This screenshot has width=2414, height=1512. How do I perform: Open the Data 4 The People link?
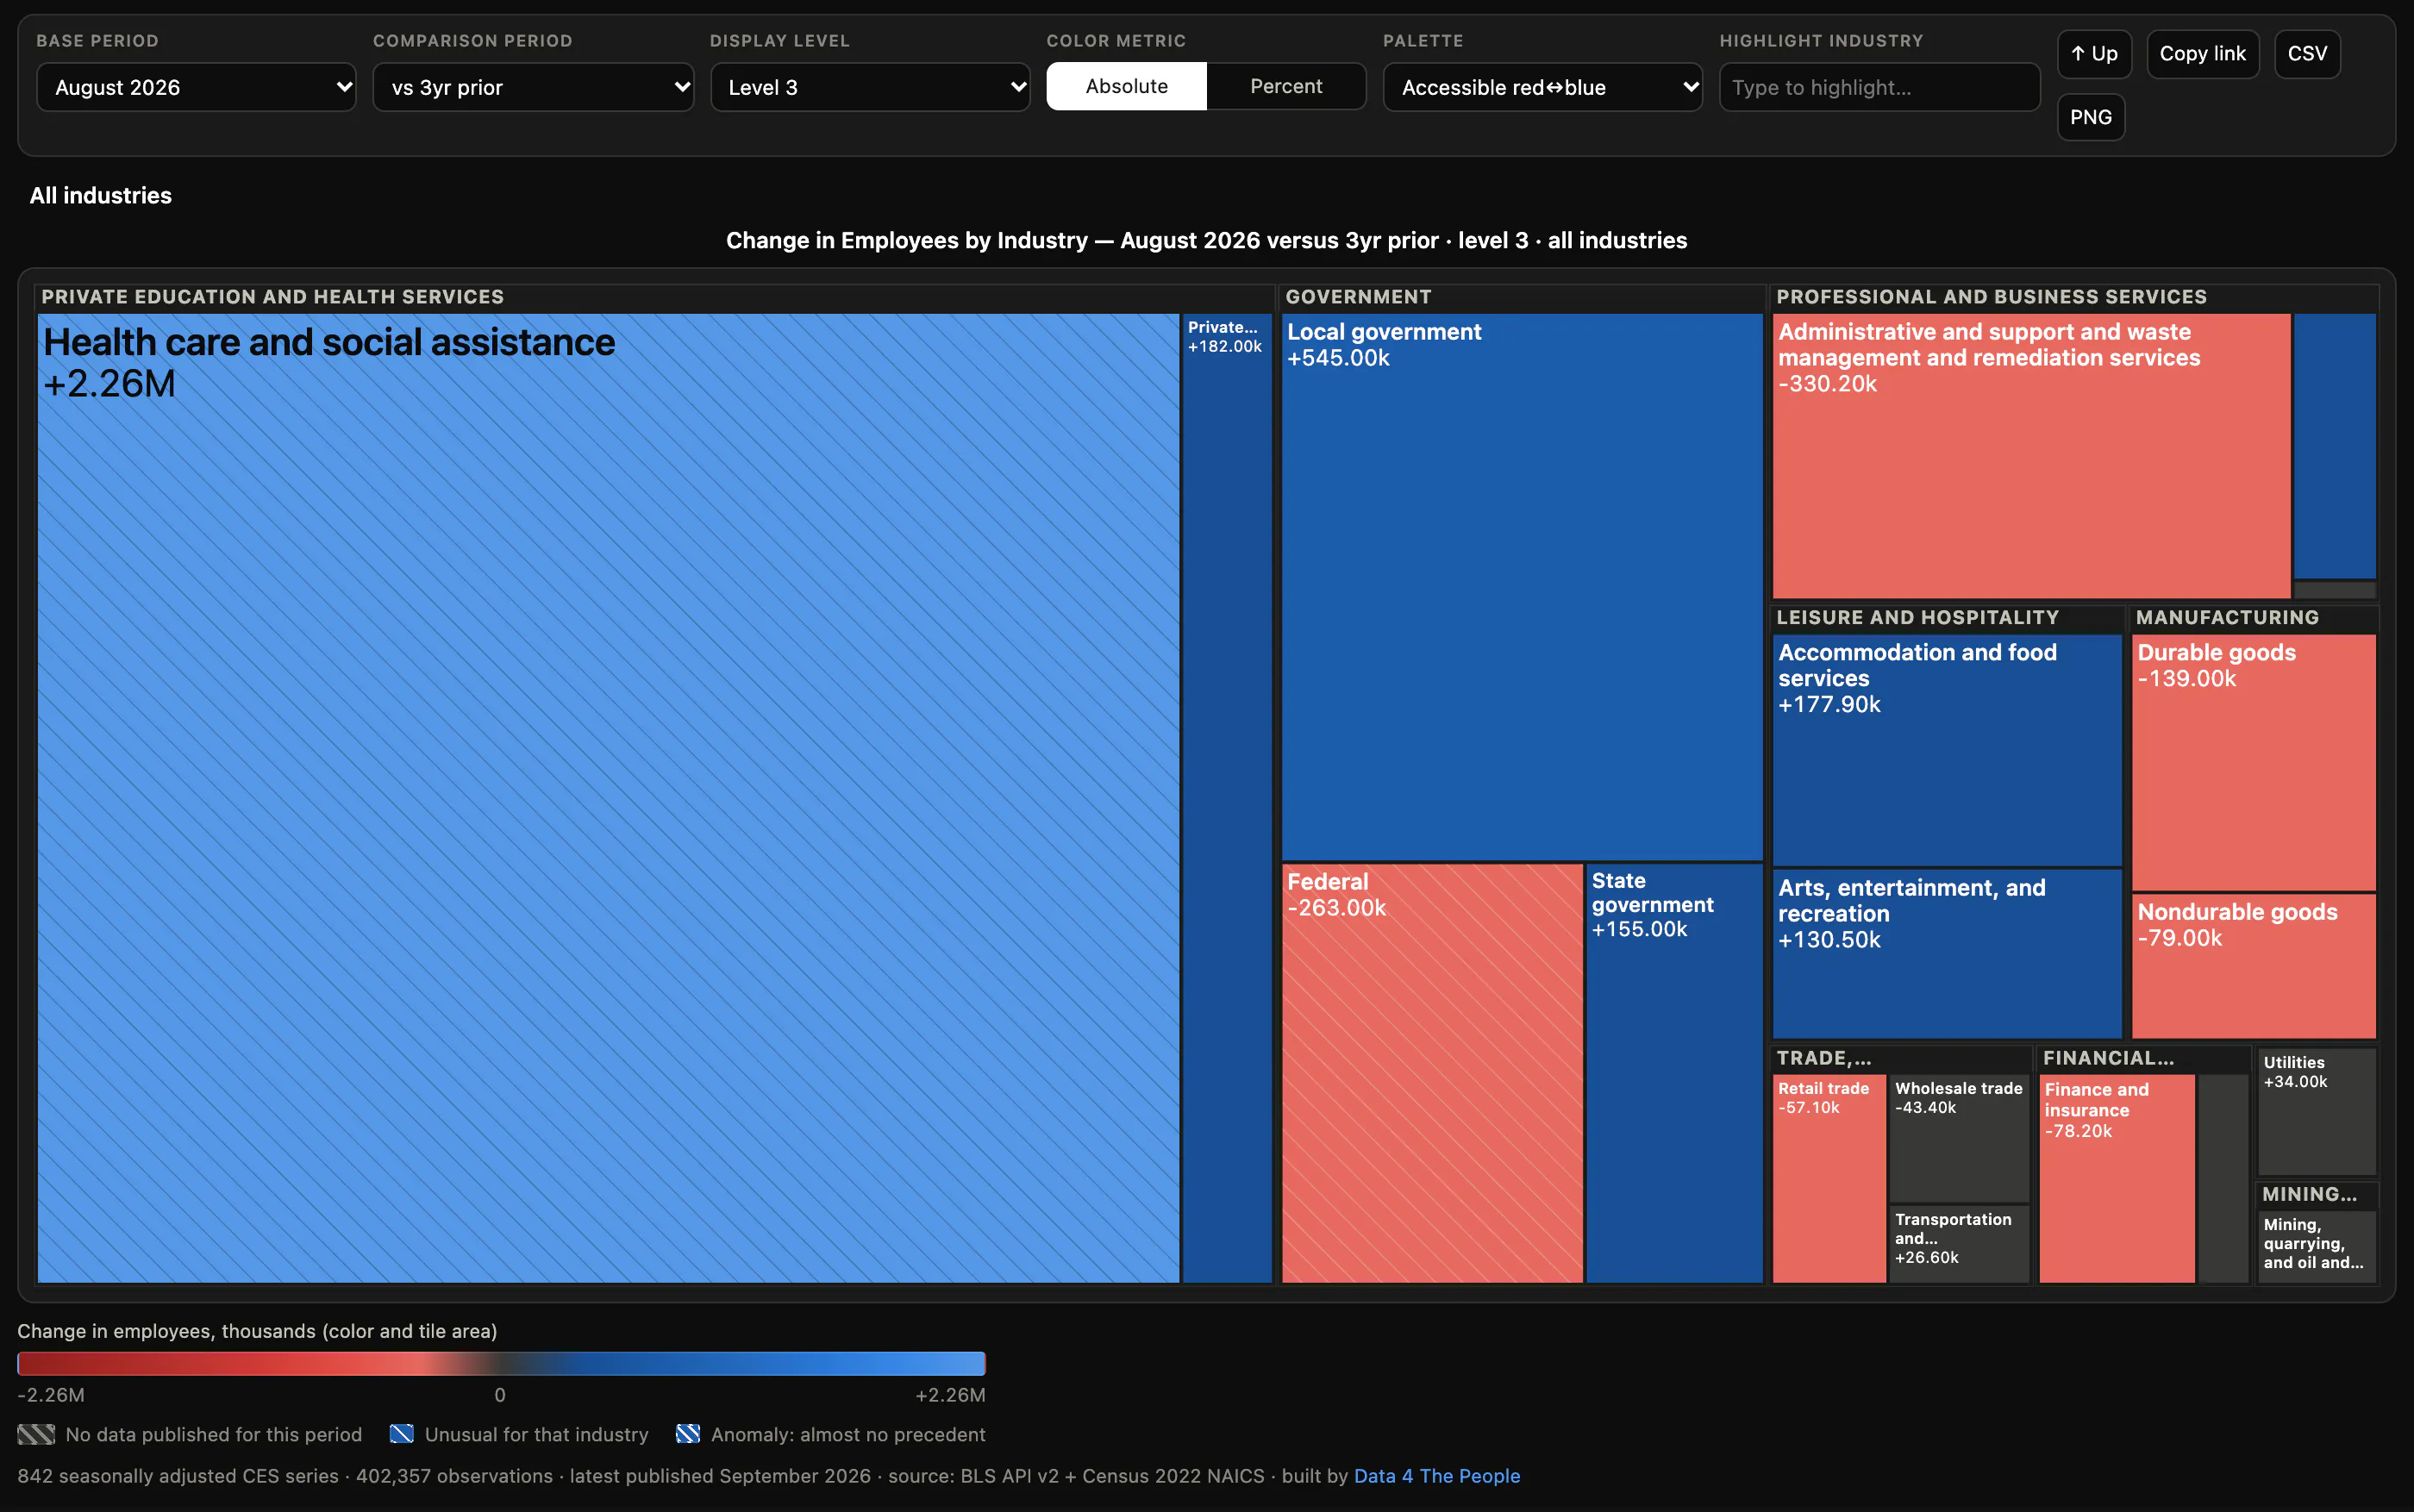tap(1436, 1476)
